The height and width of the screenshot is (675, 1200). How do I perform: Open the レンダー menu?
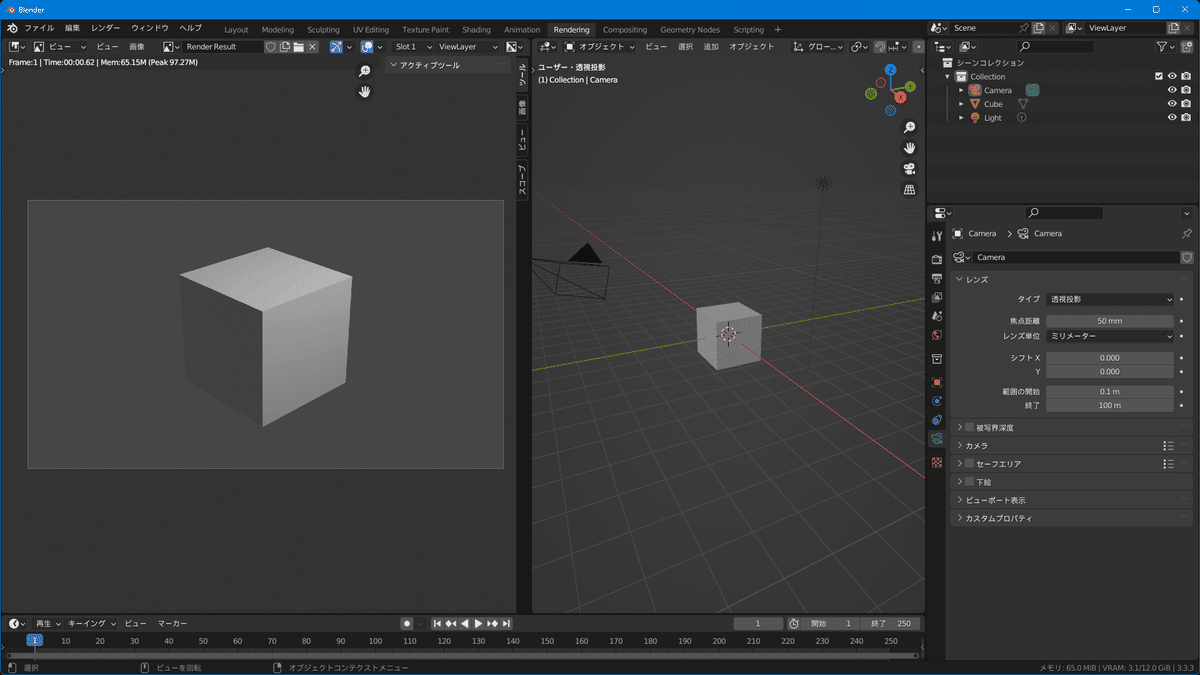tap(106, 28)
